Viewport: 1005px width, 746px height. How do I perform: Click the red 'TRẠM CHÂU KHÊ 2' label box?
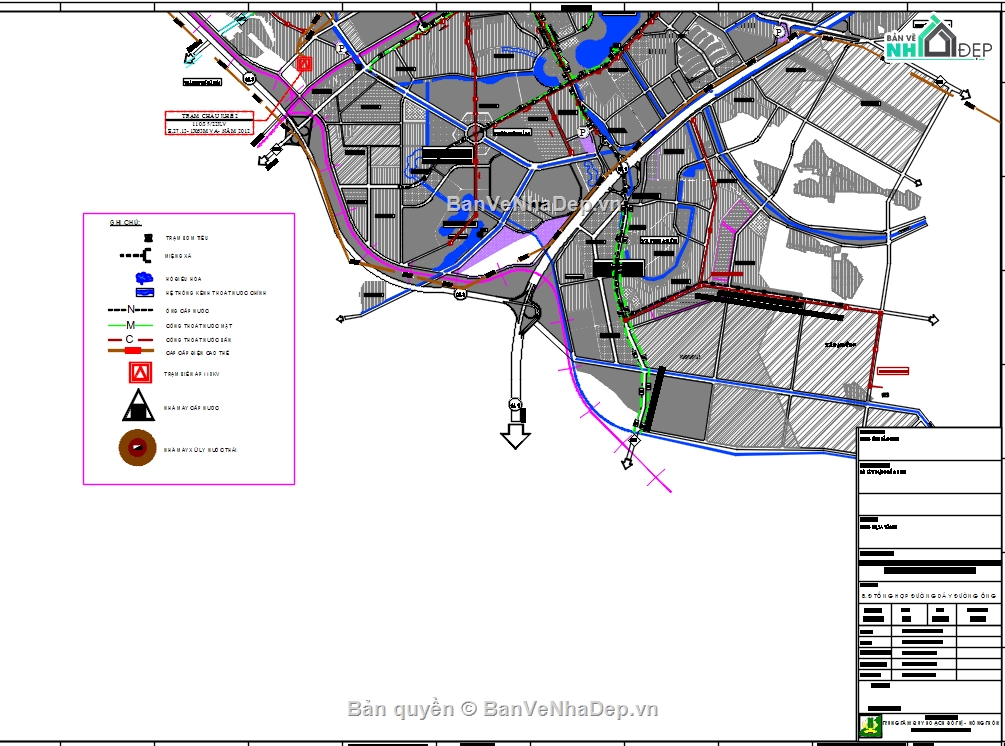click(x=209, y=122)
